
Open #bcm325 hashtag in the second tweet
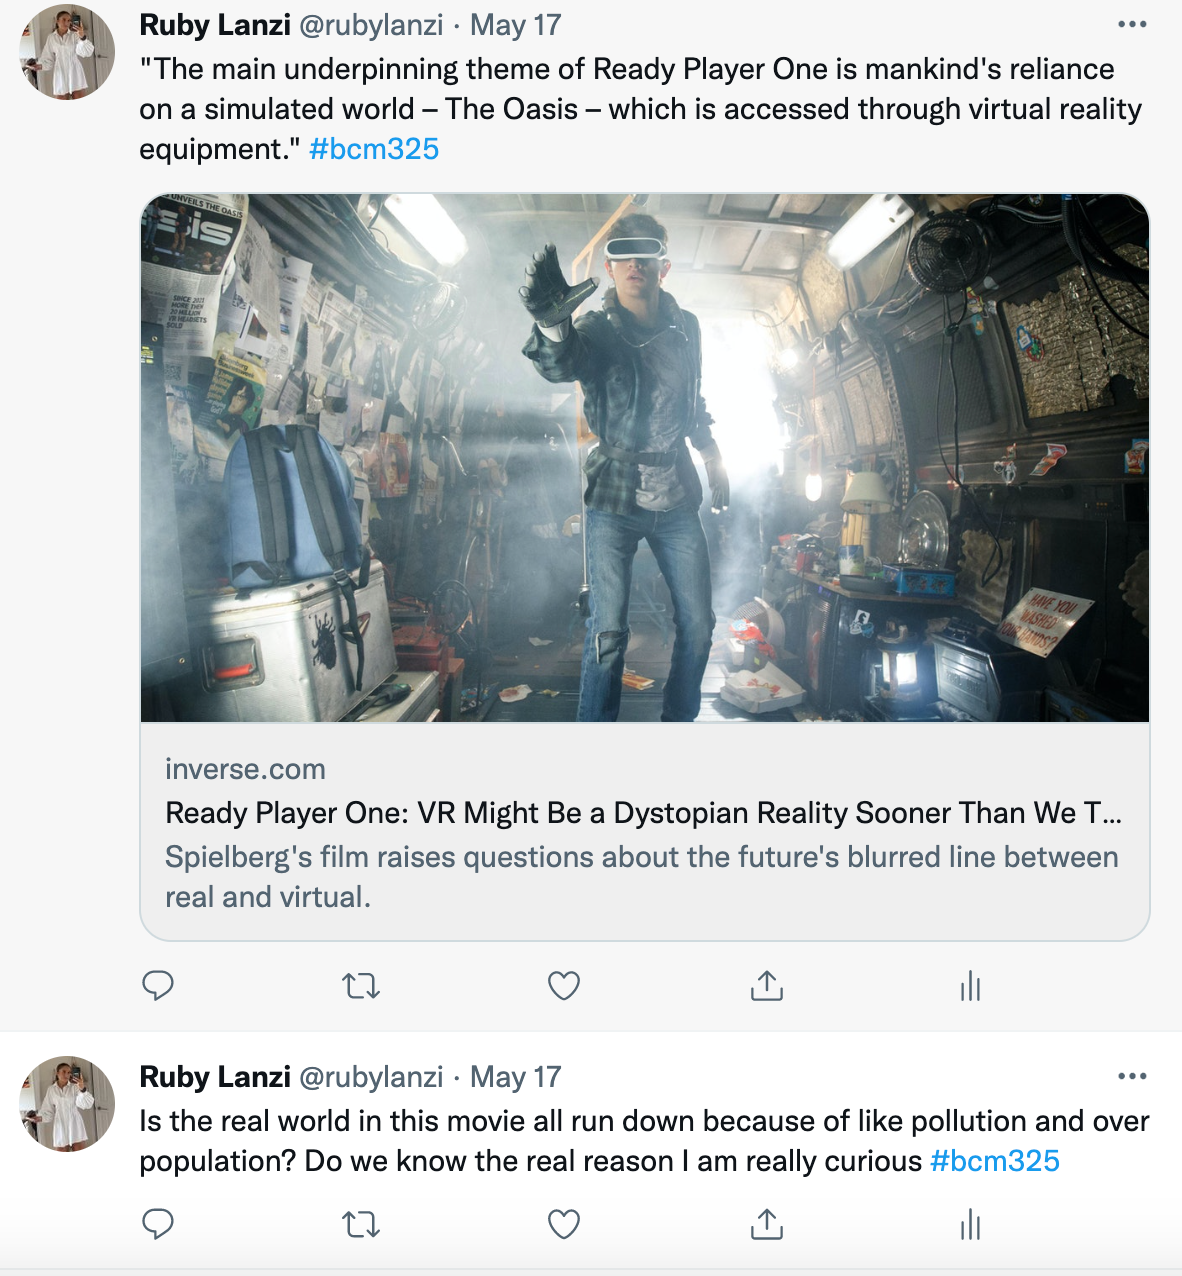point(994,1161)
